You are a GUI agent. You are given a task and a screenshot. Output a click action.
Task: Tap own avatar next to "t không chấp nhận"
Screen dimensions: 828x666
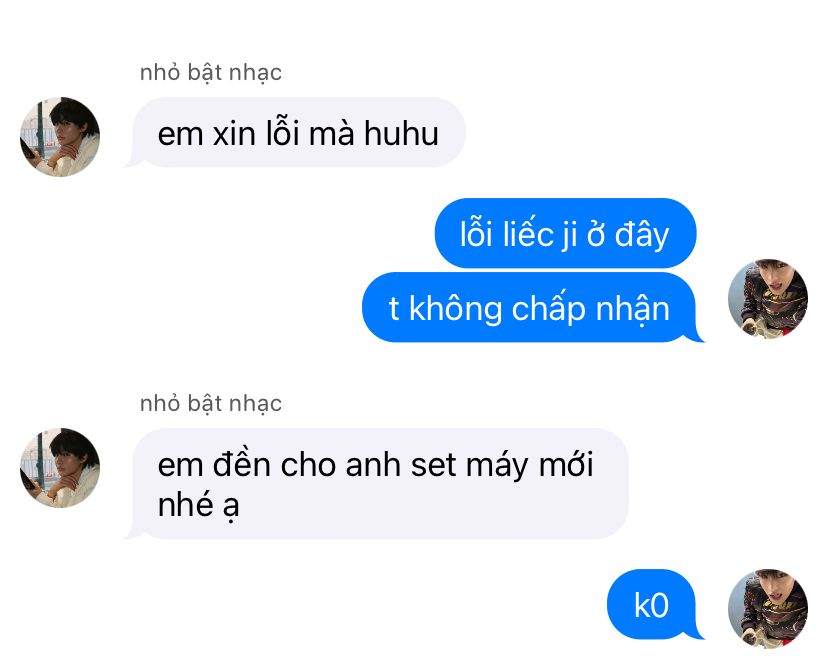[768, 298]
